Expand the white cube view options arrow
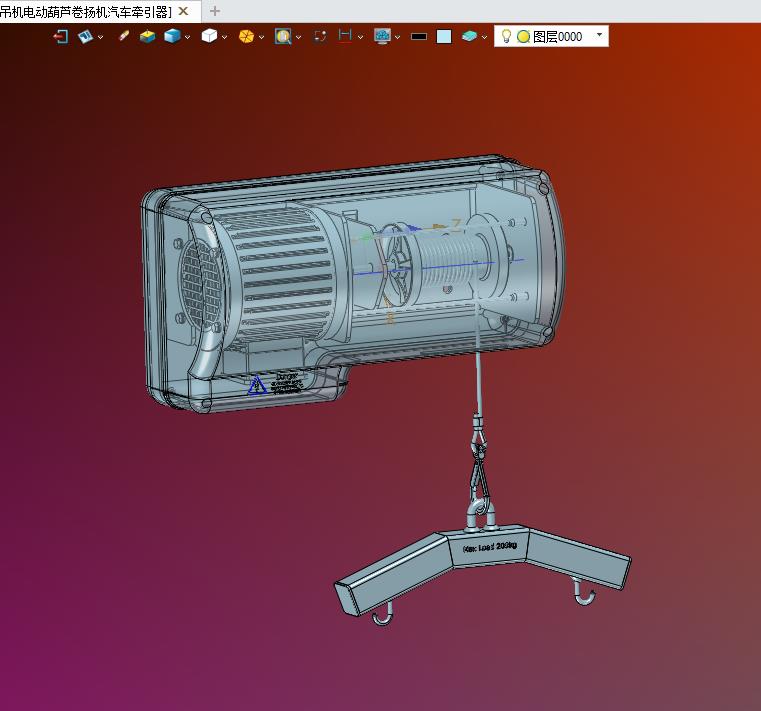 (225, 37)
